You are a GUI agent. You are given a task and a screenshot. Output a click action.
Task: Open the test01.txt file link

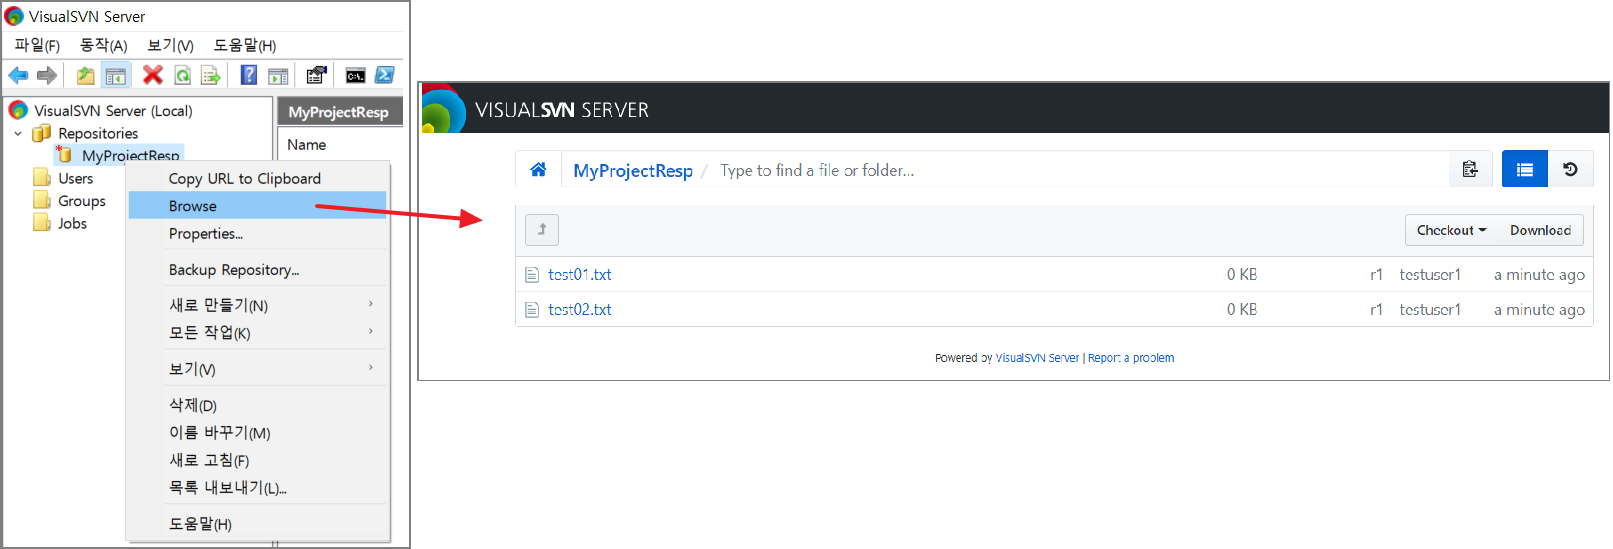(579, 274)
